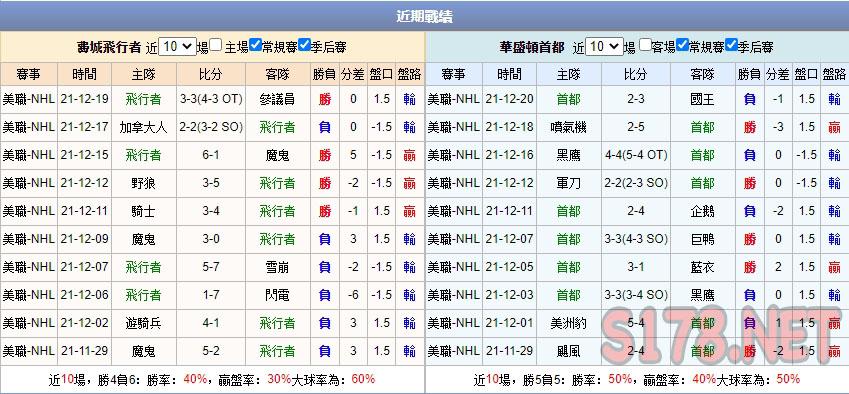849x394 pixels.
Task: Click the away team 雪崩
Action: coord(277,267)
